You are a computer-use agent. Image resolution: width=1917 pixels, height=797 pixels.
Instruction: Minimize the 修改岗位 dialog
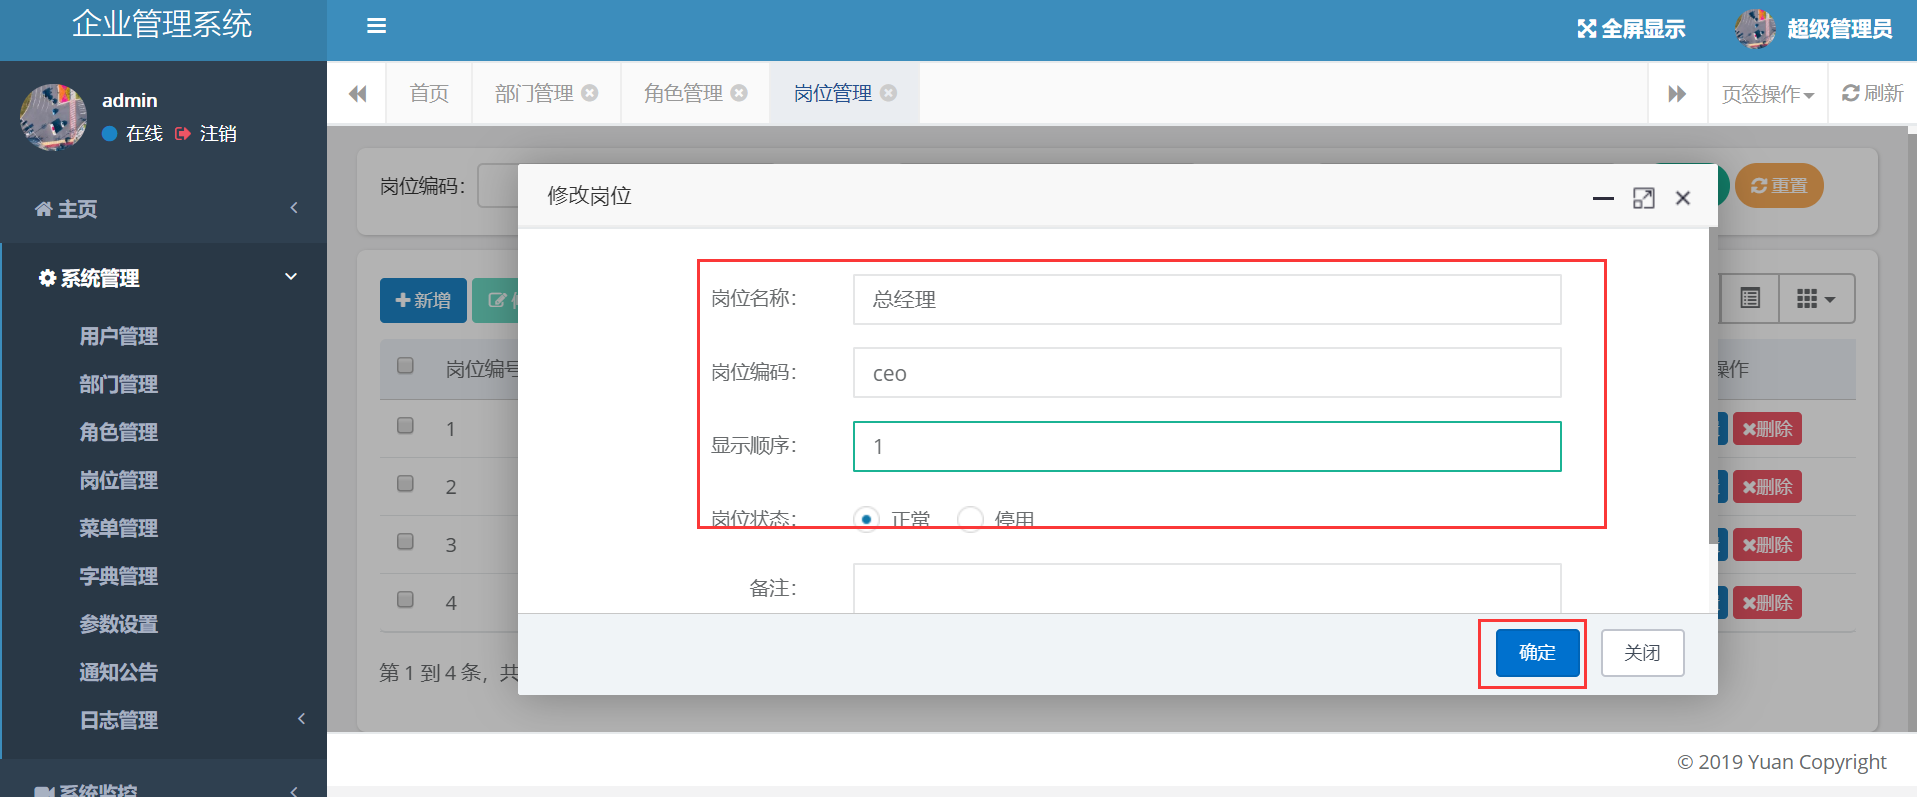(1603, 198)
